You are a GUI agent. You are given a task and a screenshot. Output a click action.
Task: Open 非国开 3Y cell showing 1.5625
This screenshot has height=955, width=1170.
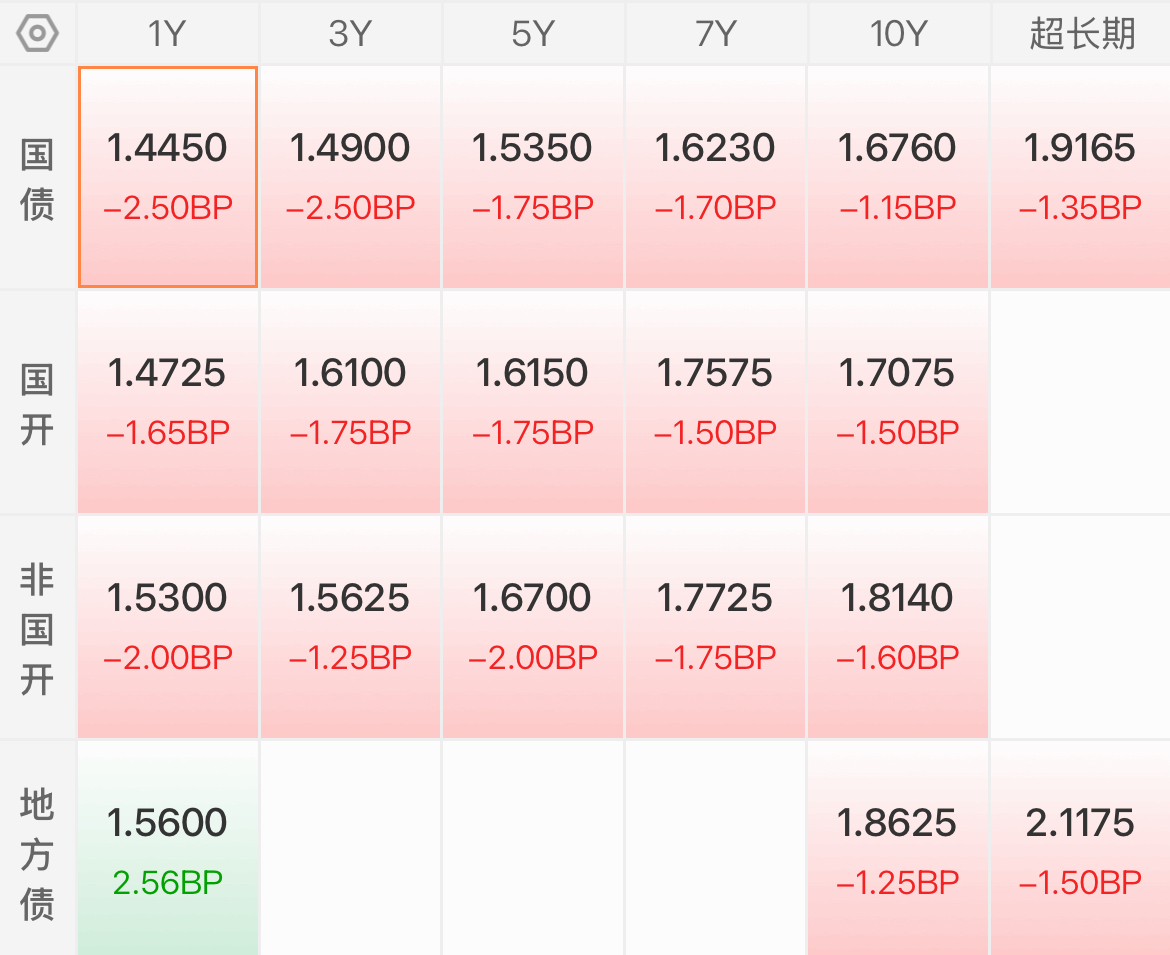[x=350, y=627]
